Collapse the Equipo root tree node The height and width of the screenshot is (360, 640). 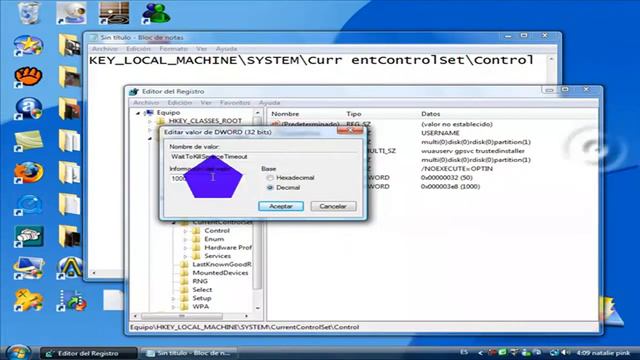[138, 113]
